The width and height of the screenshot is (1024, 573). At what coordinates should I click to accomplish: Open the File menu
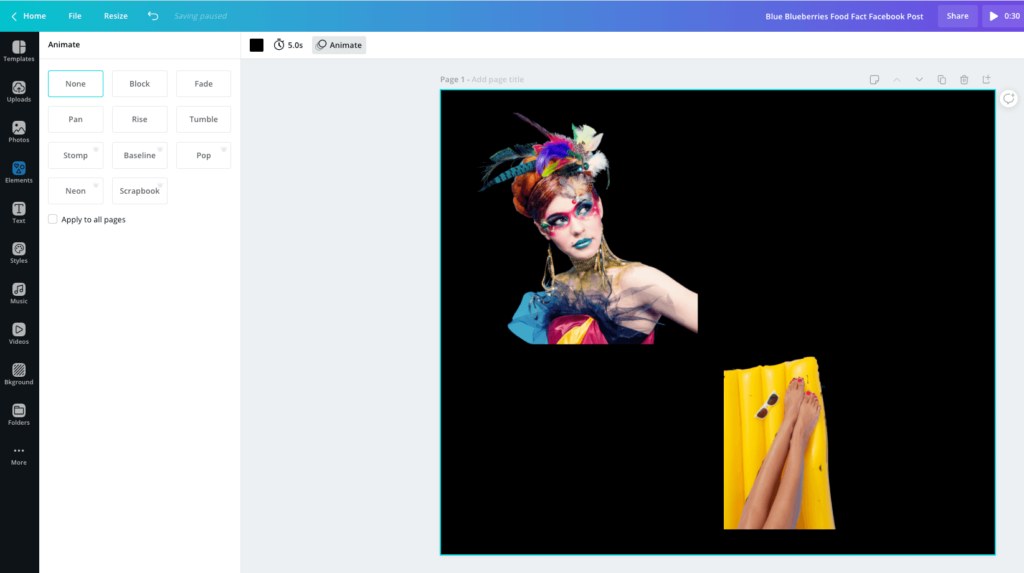(75, 16)
